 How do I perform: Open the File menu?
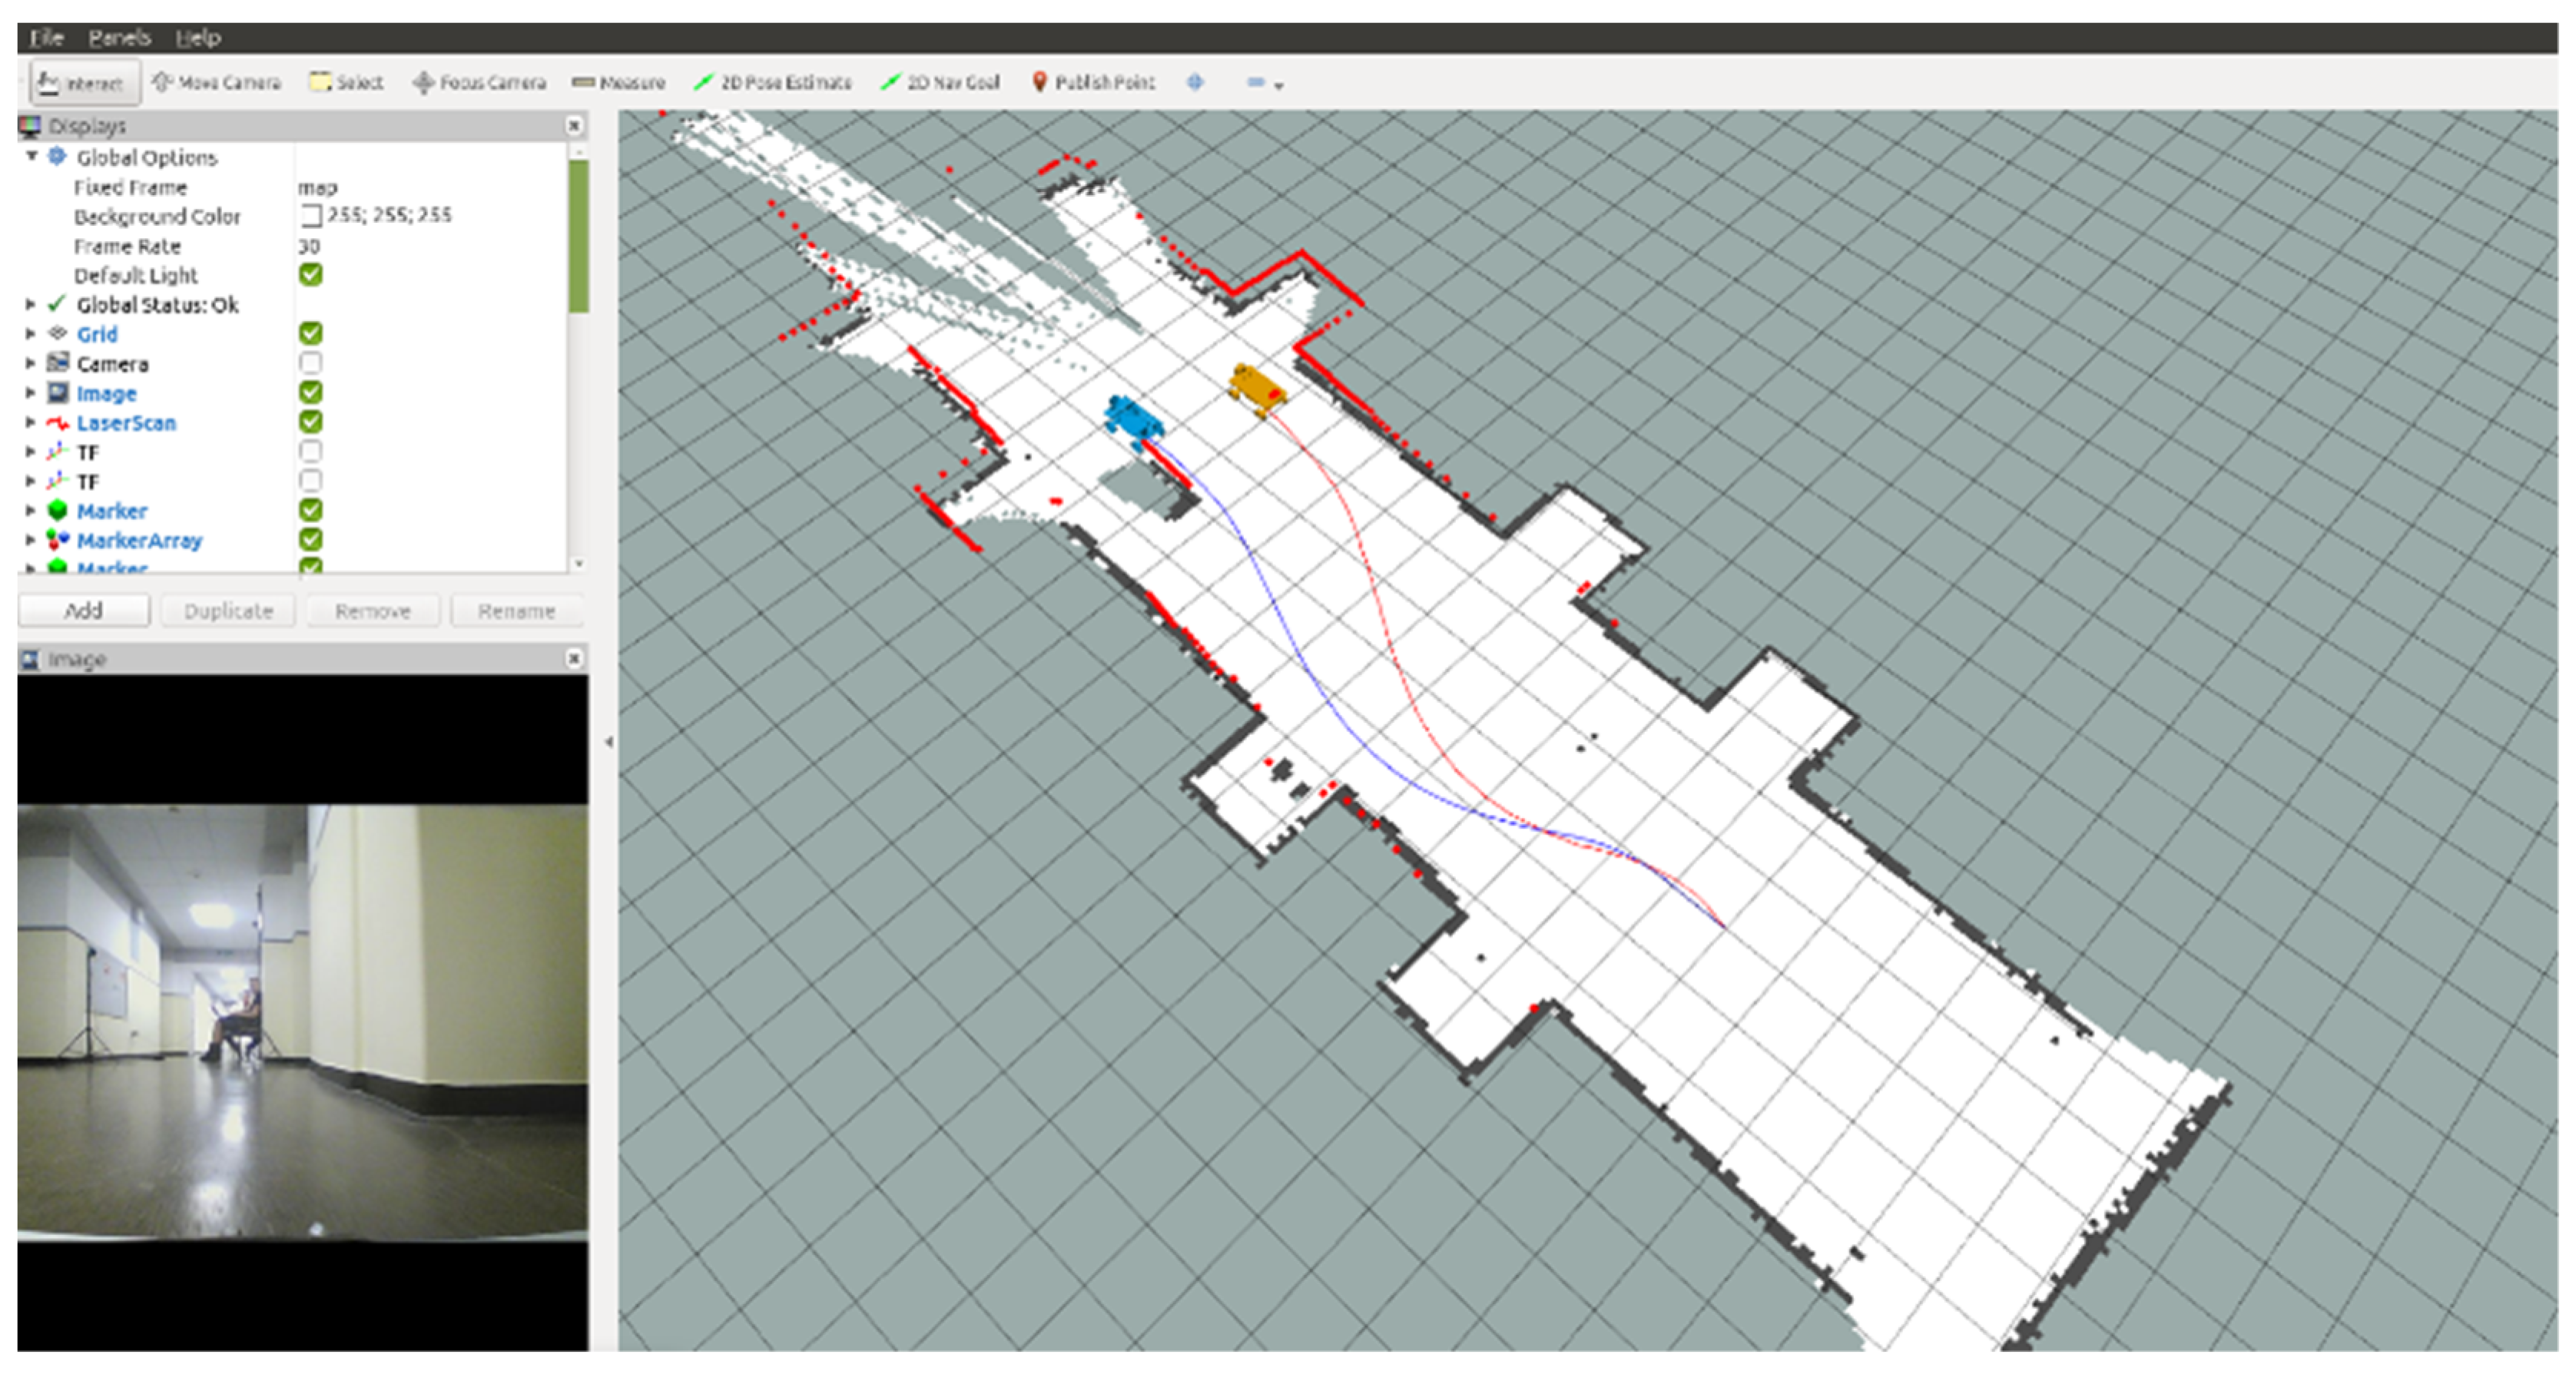tap(46, 38)
